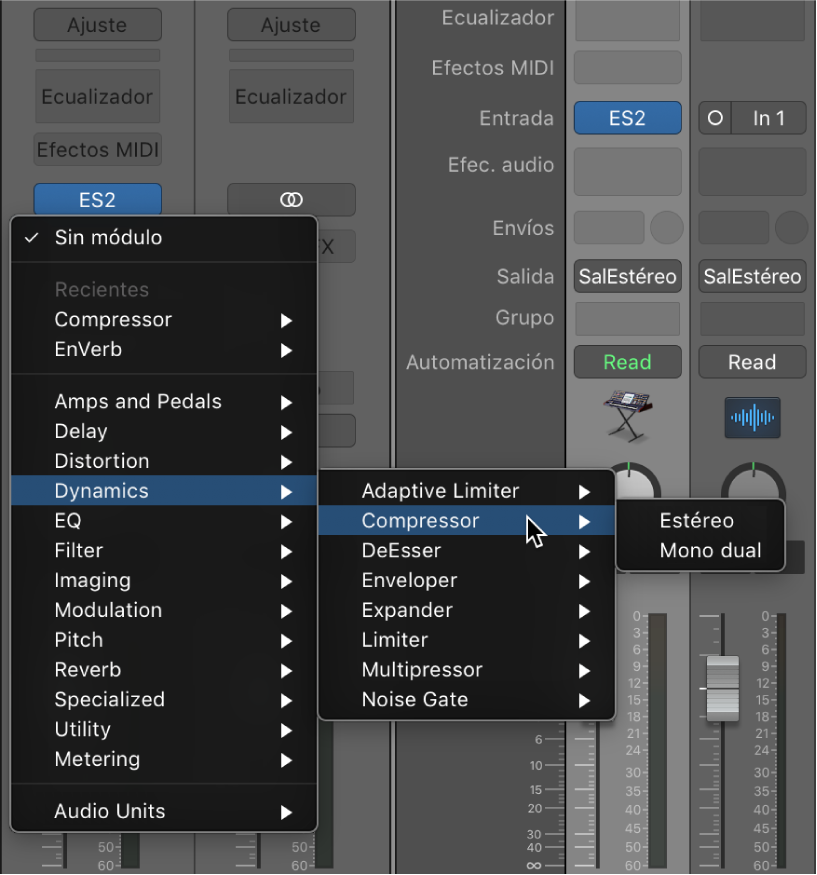Click the volume fader handle on audio channel
Screen dimensions: 817x875
click(x=722, y=687)
